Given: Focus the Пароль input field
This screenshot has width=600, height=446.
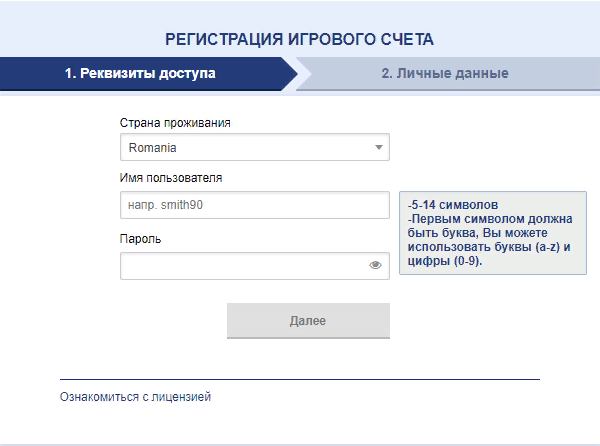Looking at the screenshot, I should [255, 266].
